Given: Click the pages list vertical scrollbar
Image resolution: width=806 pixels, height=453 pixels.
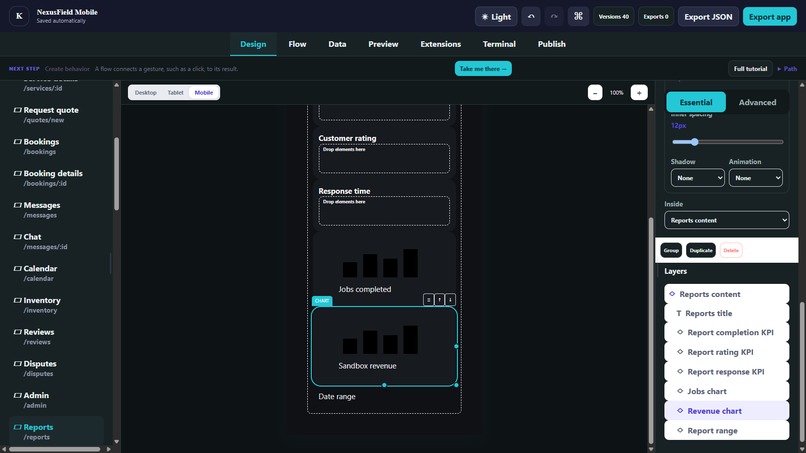Looking at the screenshot, I should click(x=116, y=174).
